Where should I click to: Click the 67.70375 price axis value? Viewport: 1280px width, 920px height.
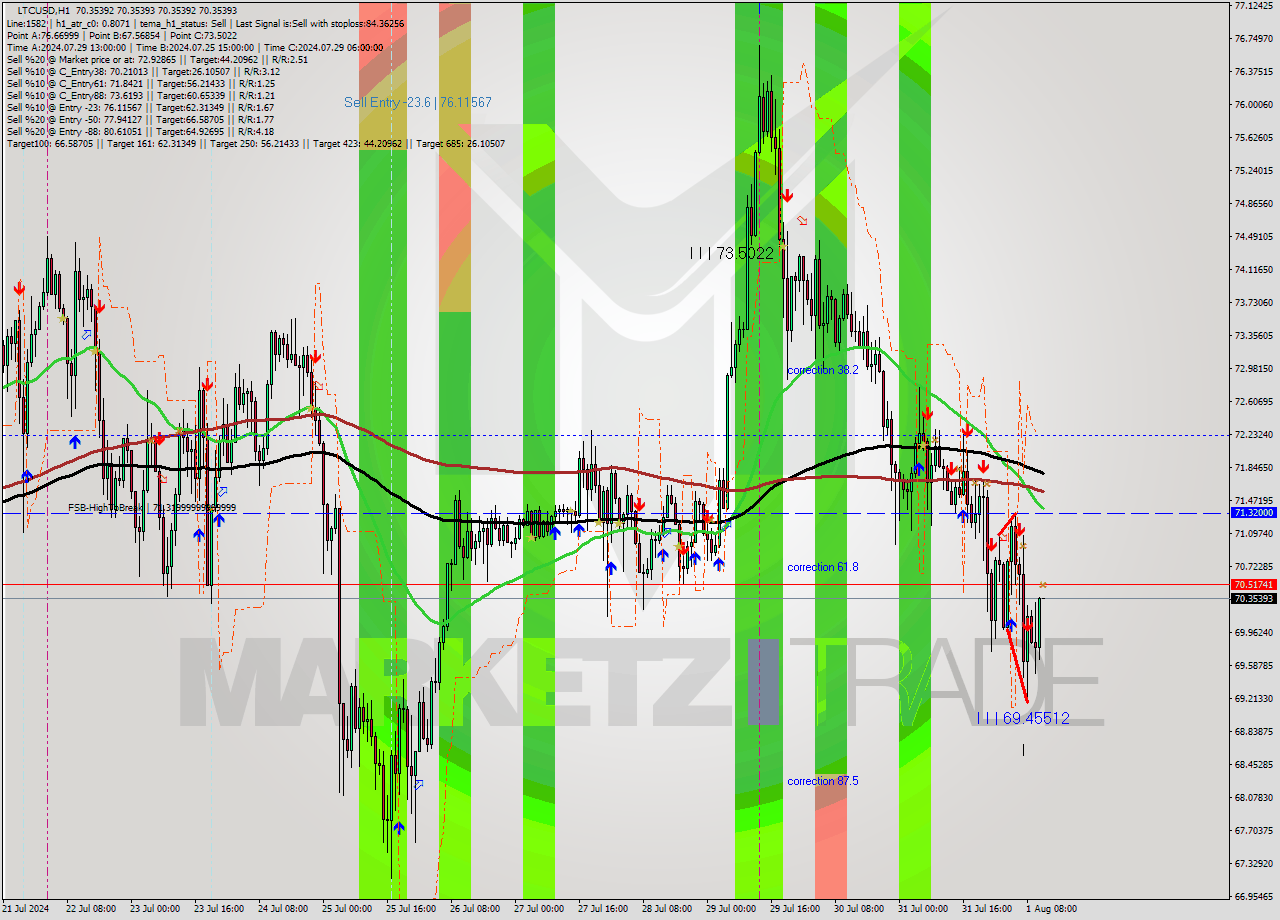coord(1253,831)
